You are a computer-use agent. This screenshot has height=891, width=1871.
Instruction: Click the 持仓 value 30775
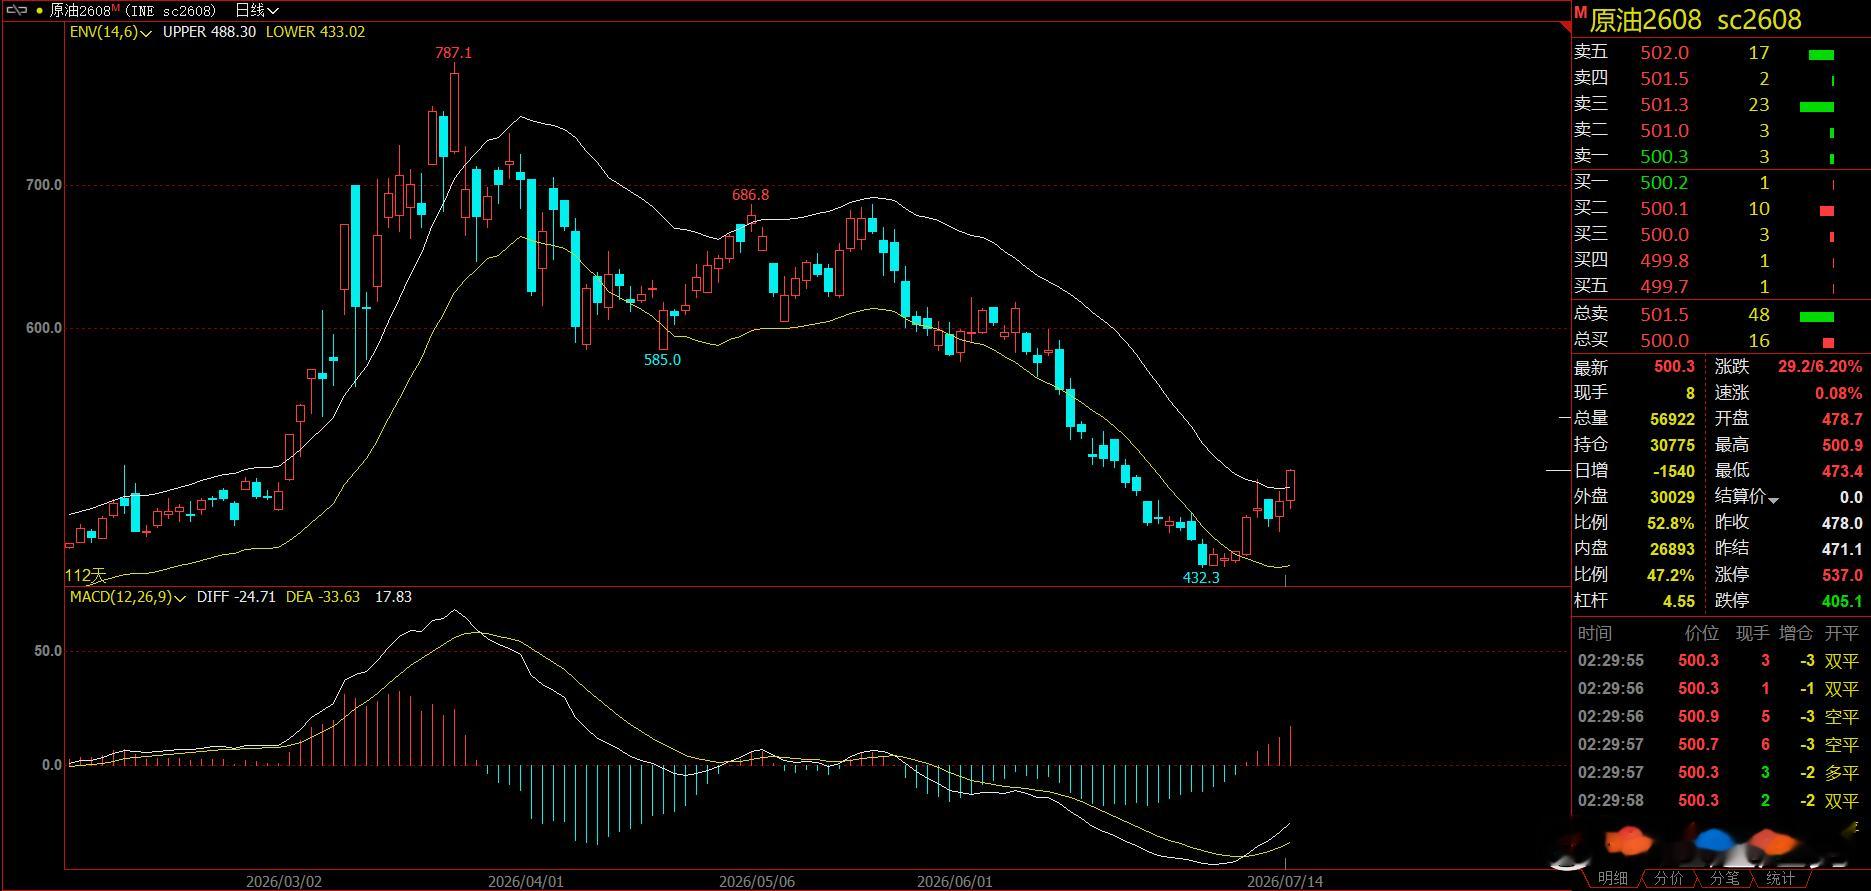tap(1673, 445)
